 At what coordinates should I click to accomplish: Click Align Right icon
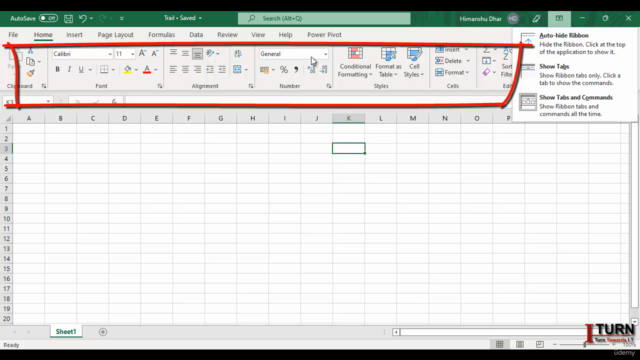(x=198, y=70)
